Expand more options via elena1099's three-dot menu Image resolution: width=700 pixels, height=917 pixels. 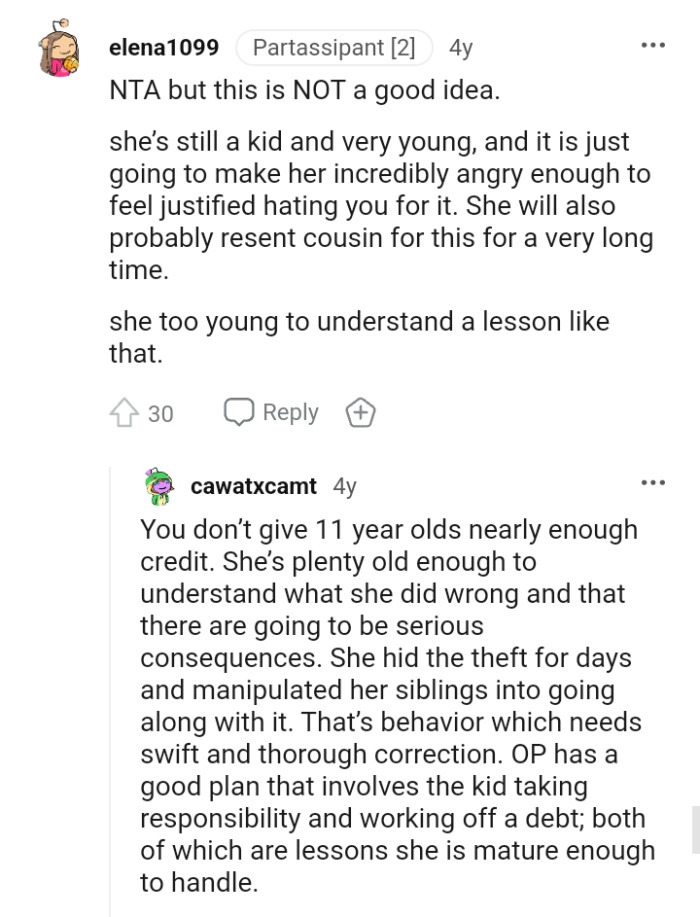pos(652,43)
